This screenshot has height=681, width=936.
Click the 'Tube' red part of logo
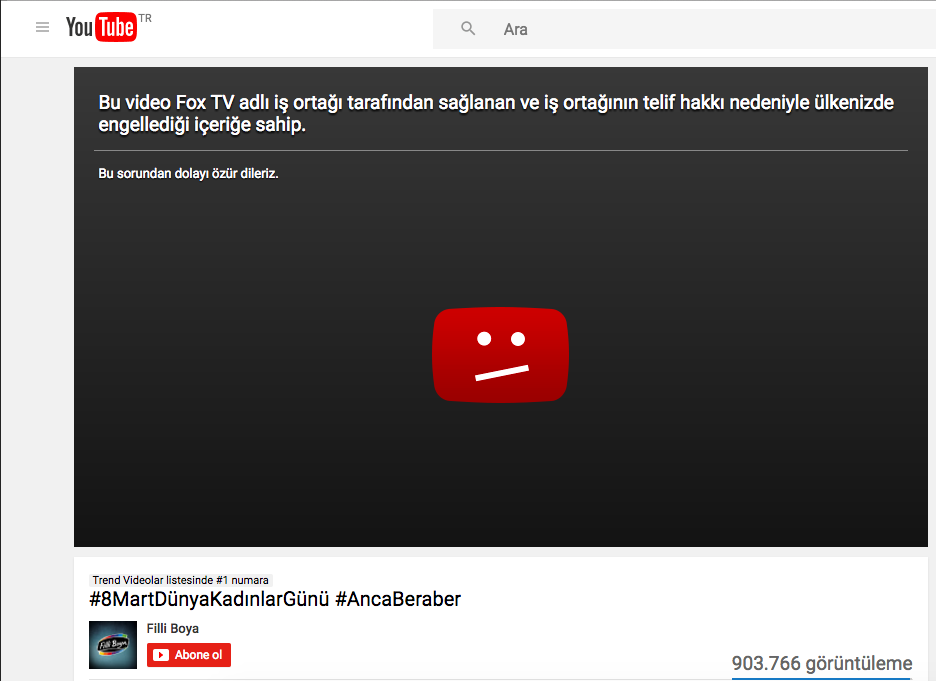point(115,27)
